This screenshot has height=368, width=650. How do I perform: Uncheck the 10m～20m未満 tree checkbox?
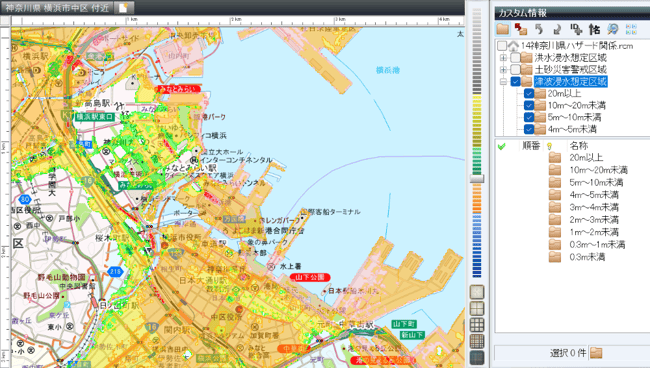(x=529, y=105)
